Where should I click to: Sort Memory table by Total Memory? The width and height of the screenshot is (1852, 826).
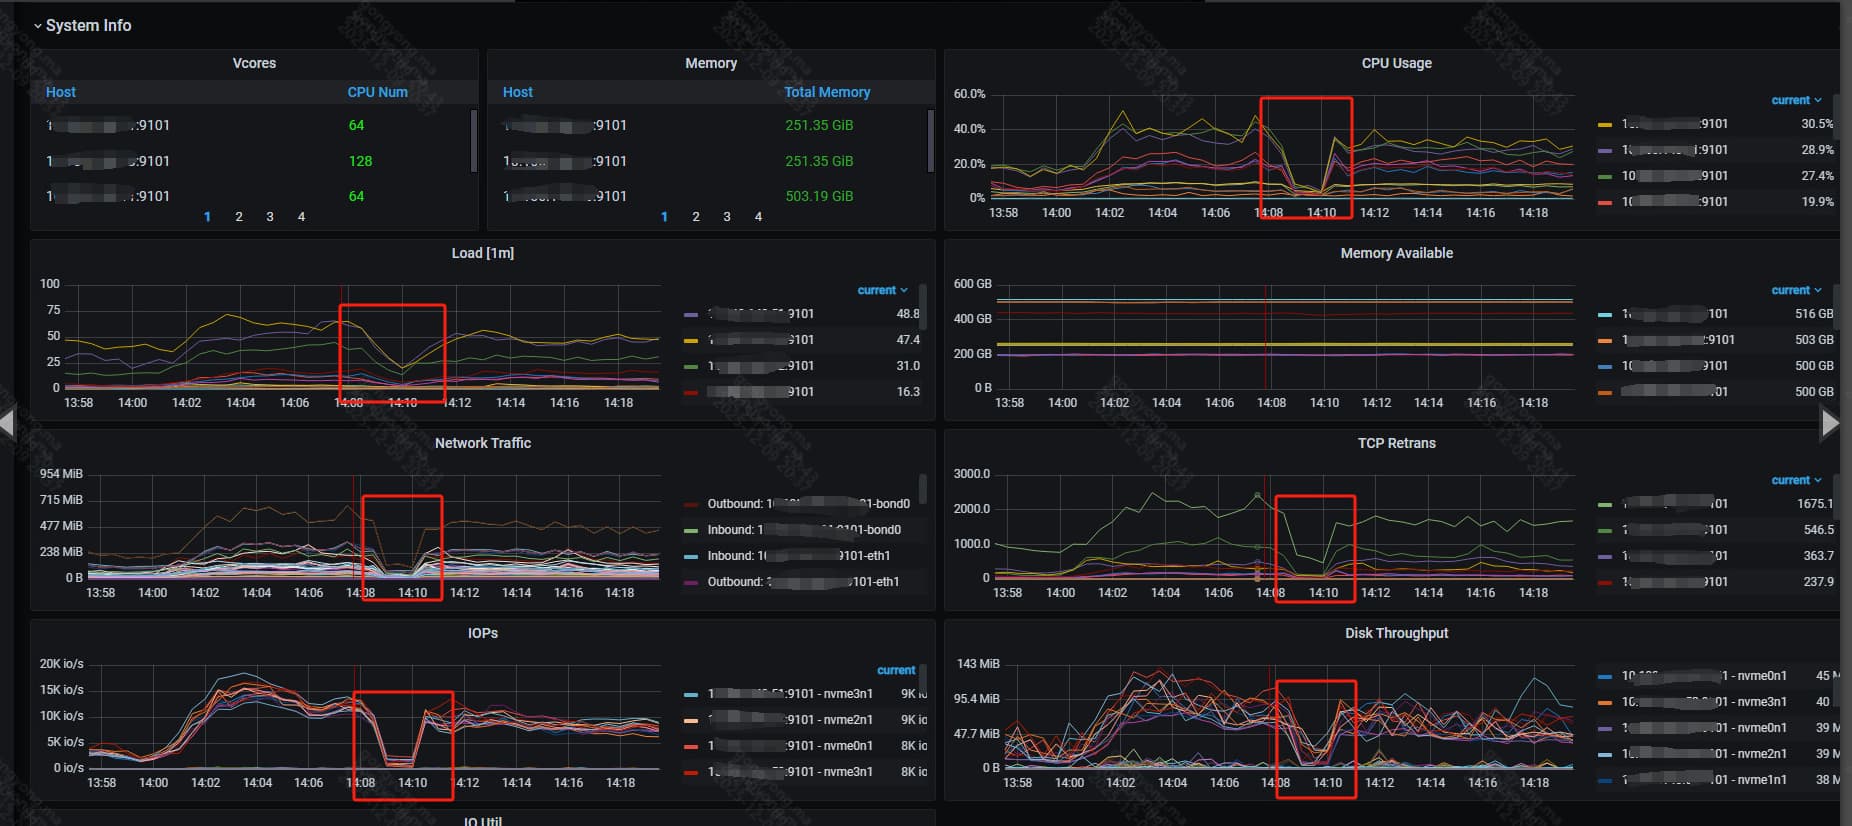point(826,92)
